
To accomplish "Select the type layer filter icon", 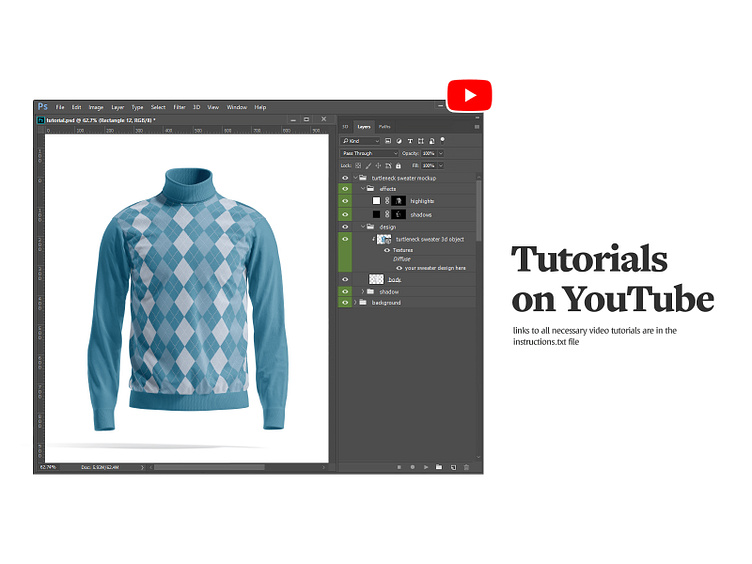I will (x=410, y=141).
